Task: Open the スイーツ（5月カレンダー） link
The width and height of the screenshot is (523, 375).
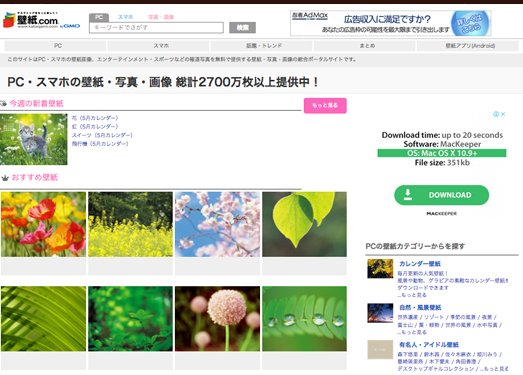Action: pyautogui.click(x=102, y=135)
